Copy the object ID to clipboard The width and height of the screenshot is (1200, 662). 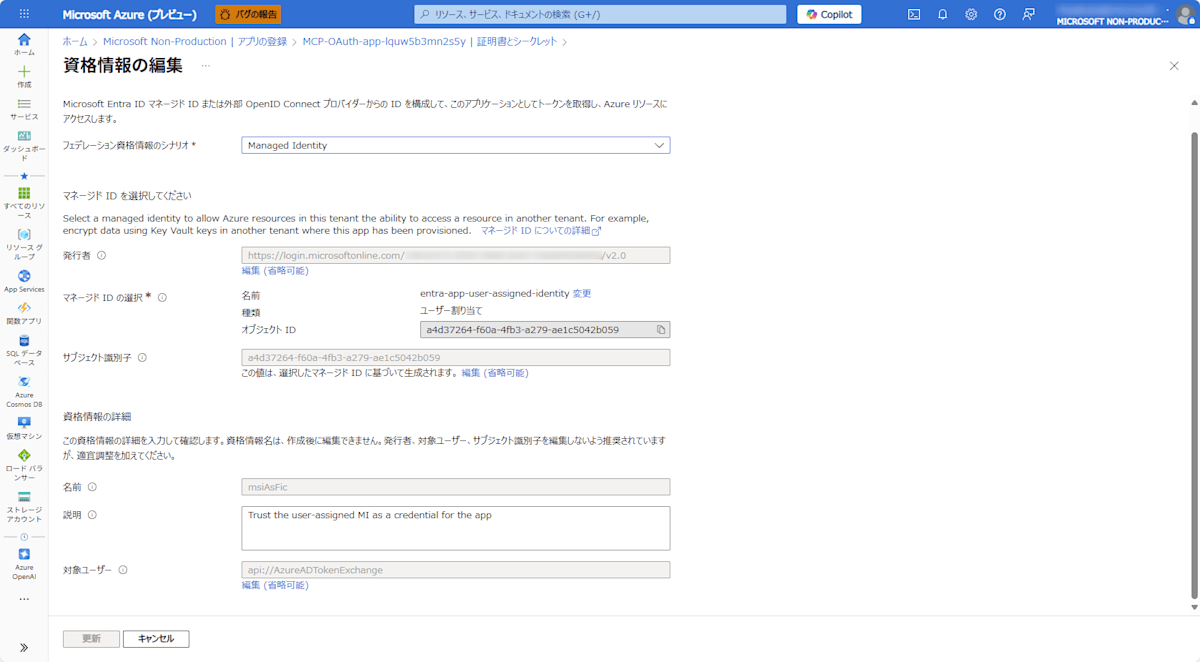tap(661, 329)
